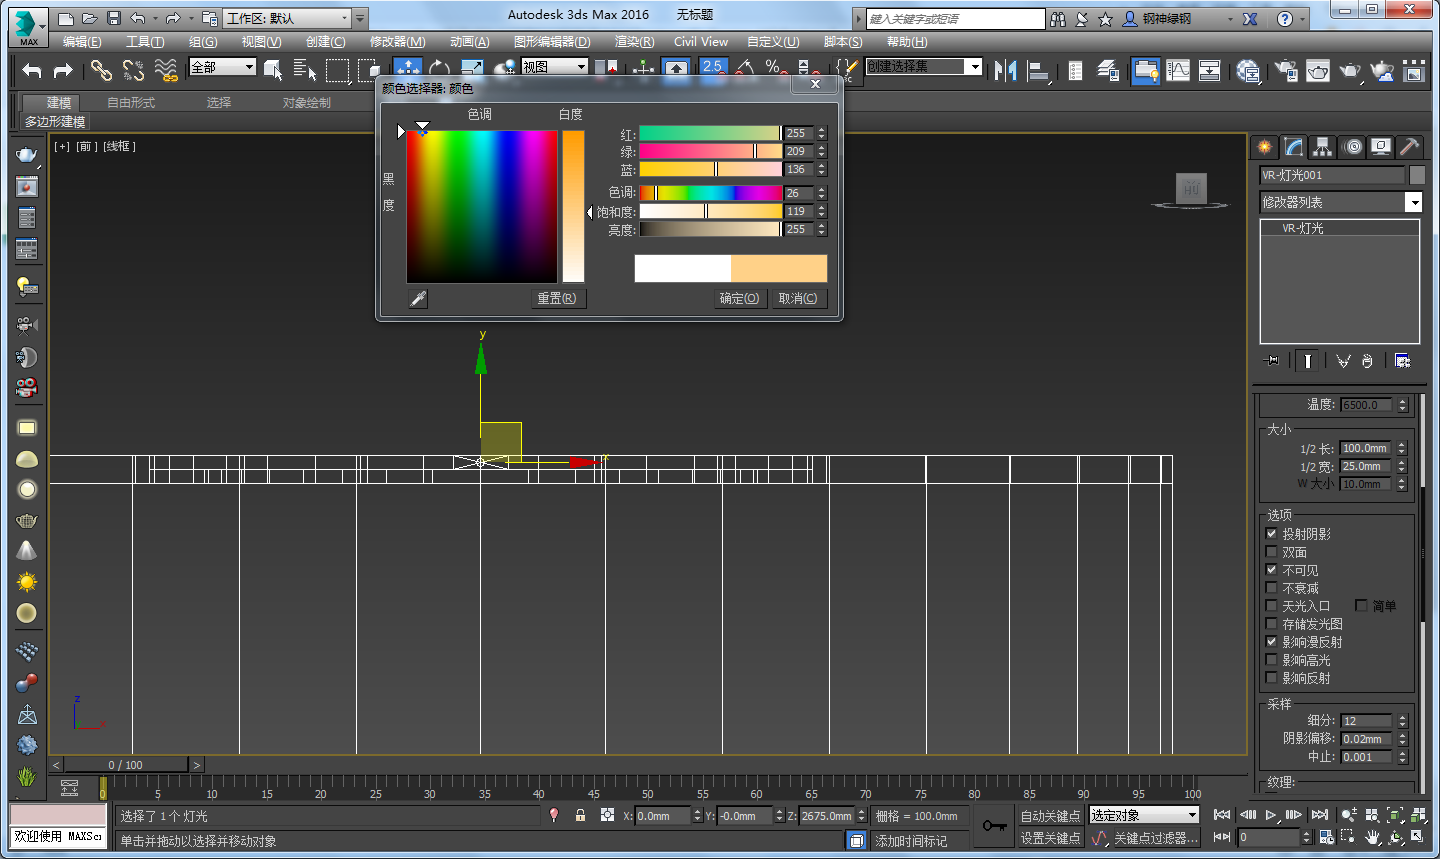The image size is (1440, 859).
Task: Click the Pin Stack icon below modifier list
Action: click(1271, 360)
